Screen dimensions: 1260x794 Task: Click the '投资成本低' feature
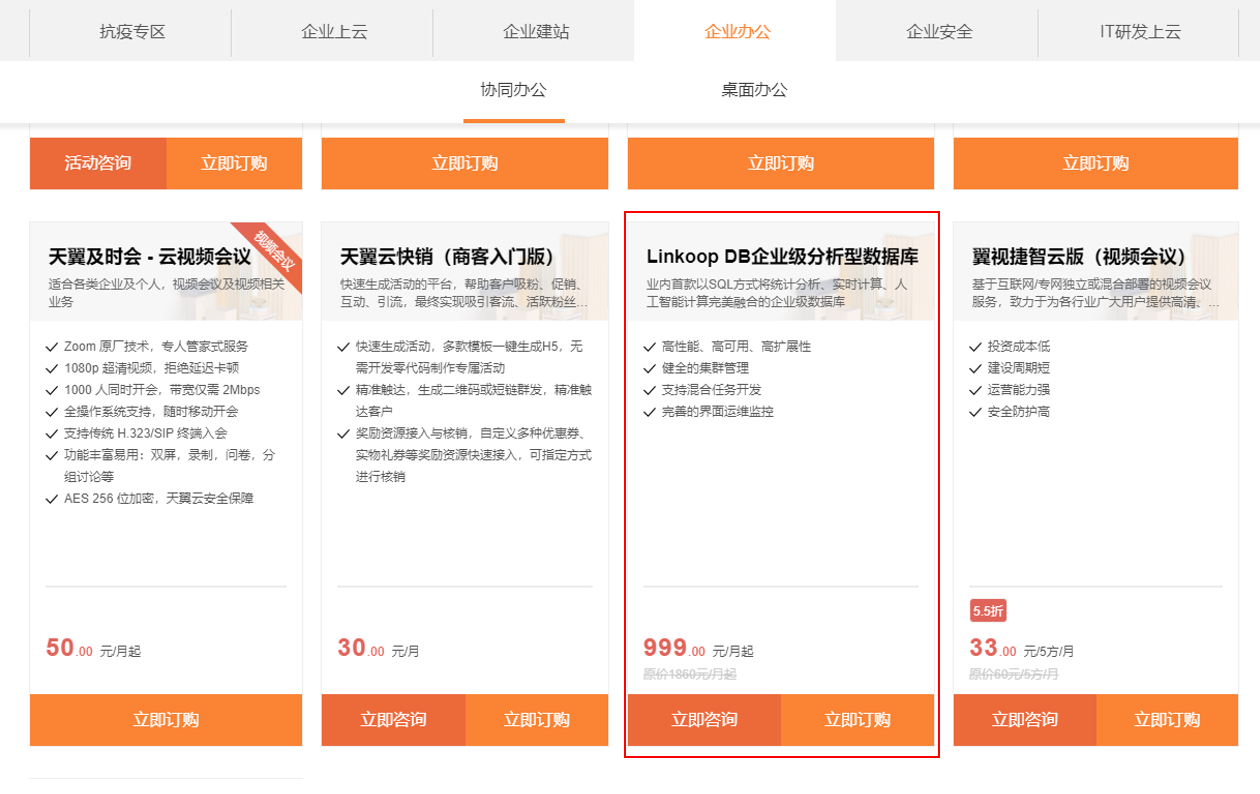pyautogui.click(x=1019, y=346)
